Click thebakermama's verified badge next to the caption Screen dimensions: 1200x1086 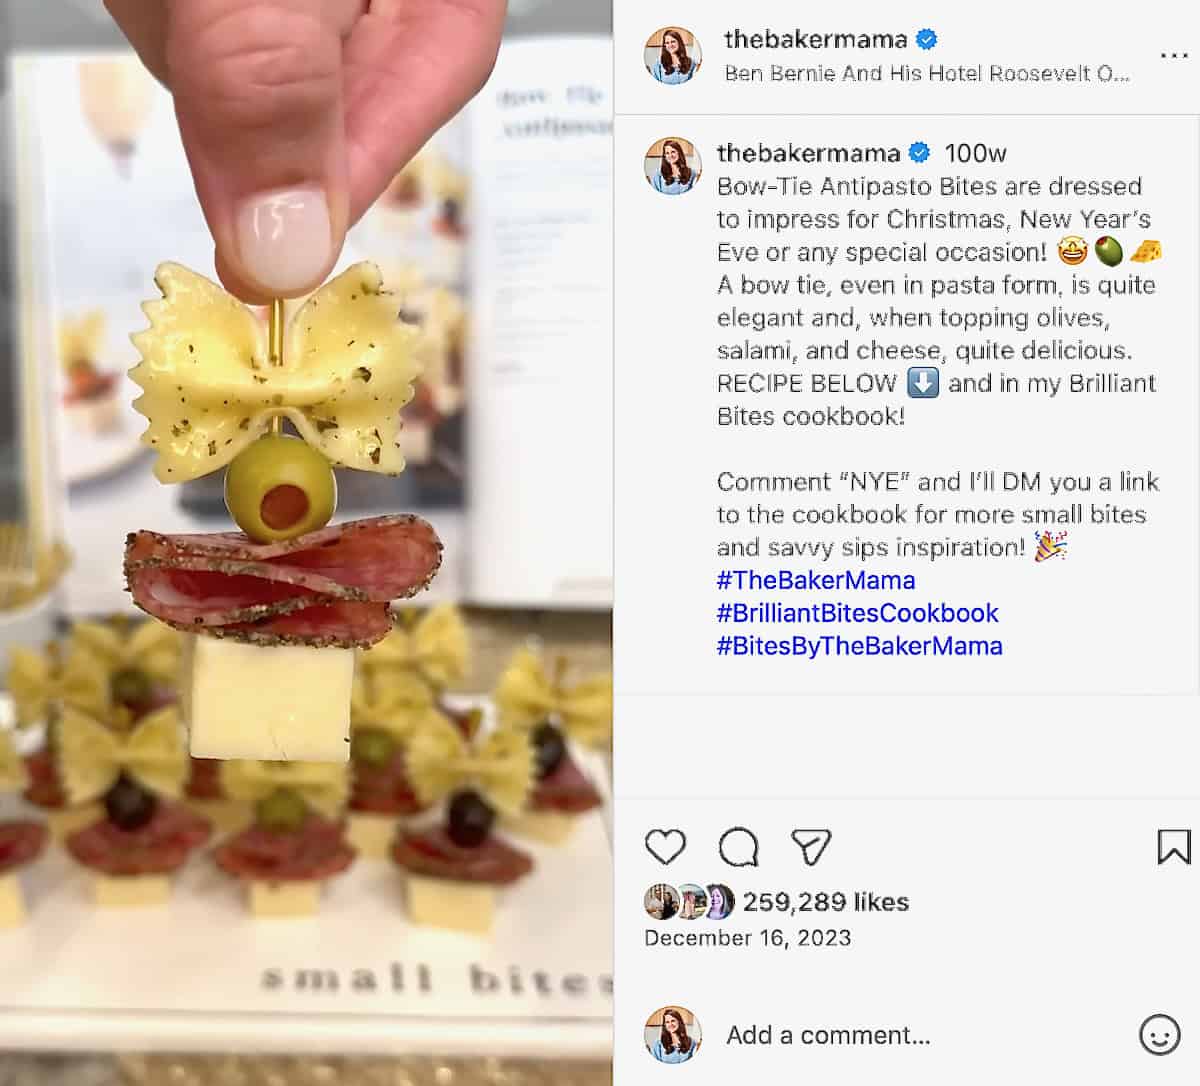point(919,154)
